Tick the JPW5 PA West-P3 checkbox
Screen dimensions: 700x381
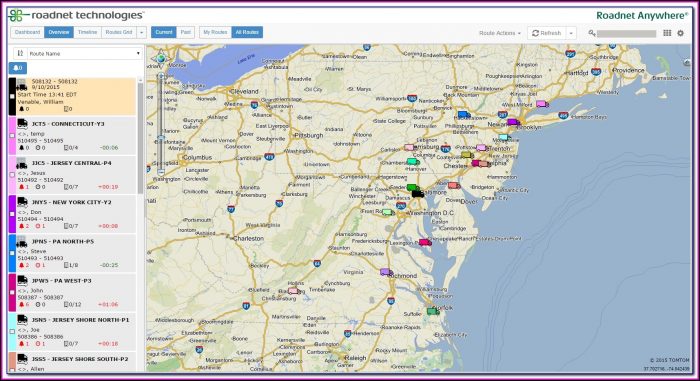(12, 293)
